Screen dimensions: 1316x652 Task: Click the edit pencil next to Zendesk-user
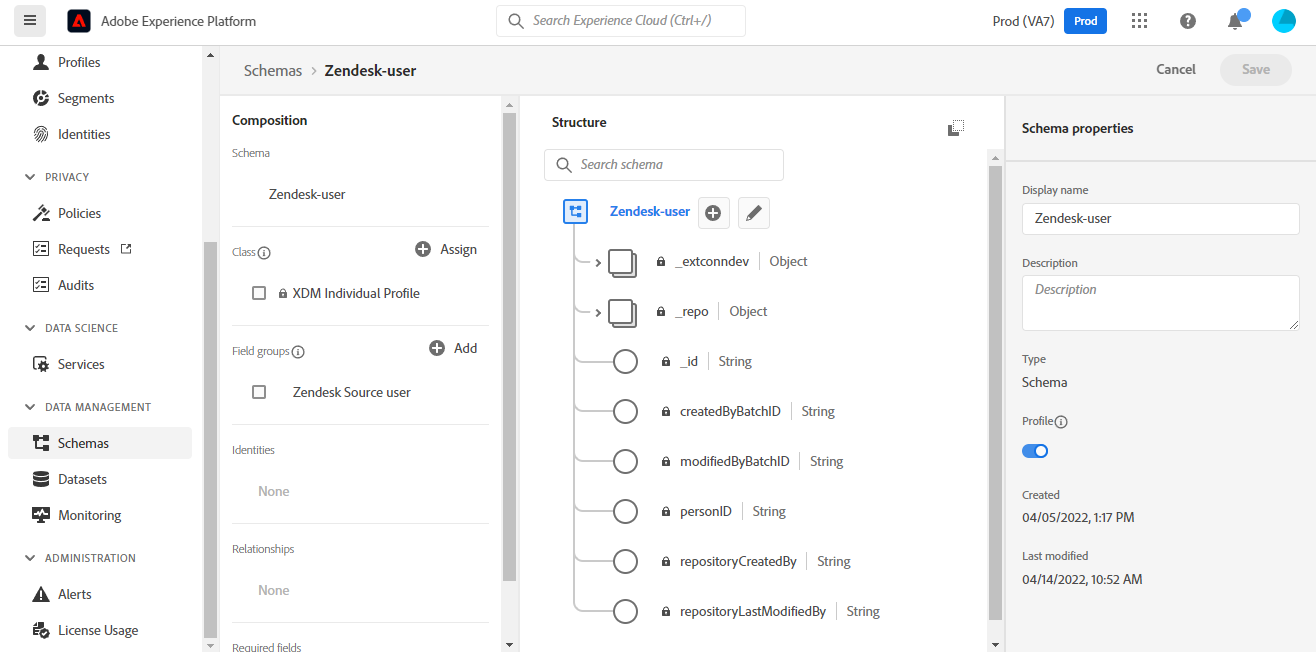pos(754,212)
